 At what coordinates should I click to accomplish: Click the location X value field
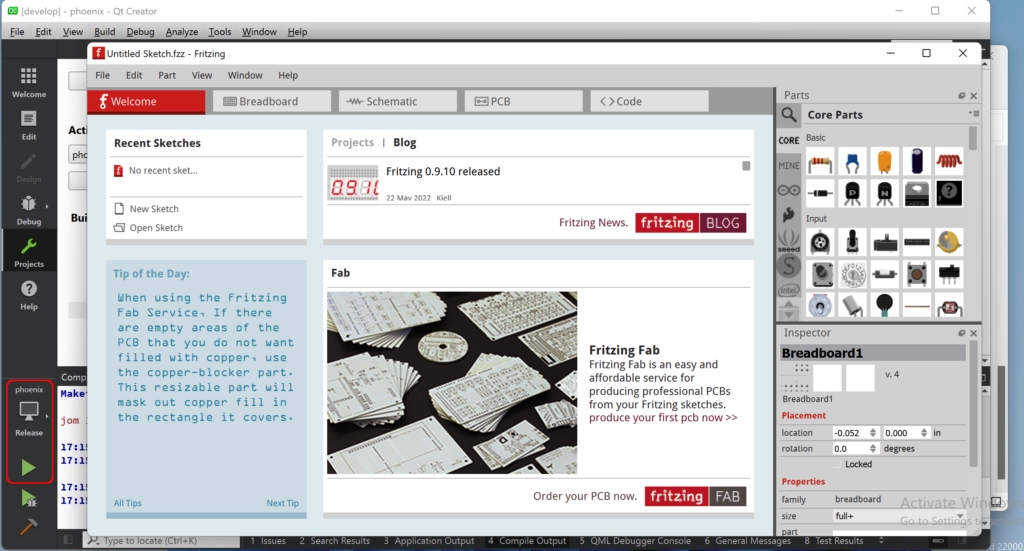(x=850, y=433)
